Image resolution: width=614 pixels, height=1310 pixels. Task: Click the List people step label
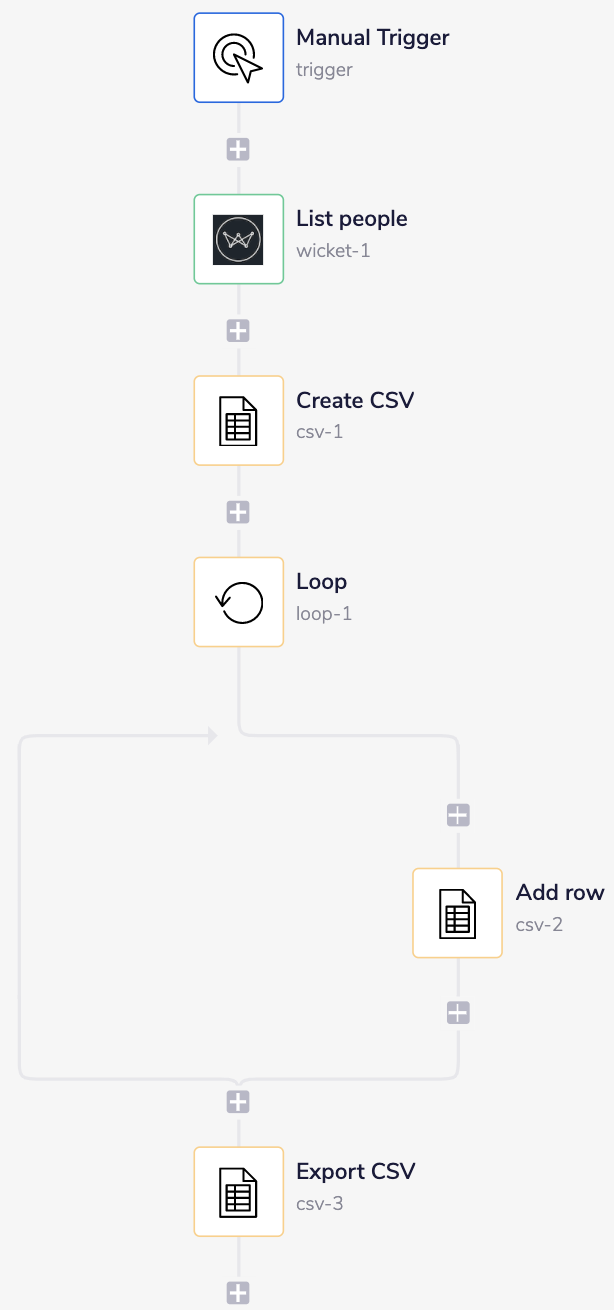pos(351,218)
